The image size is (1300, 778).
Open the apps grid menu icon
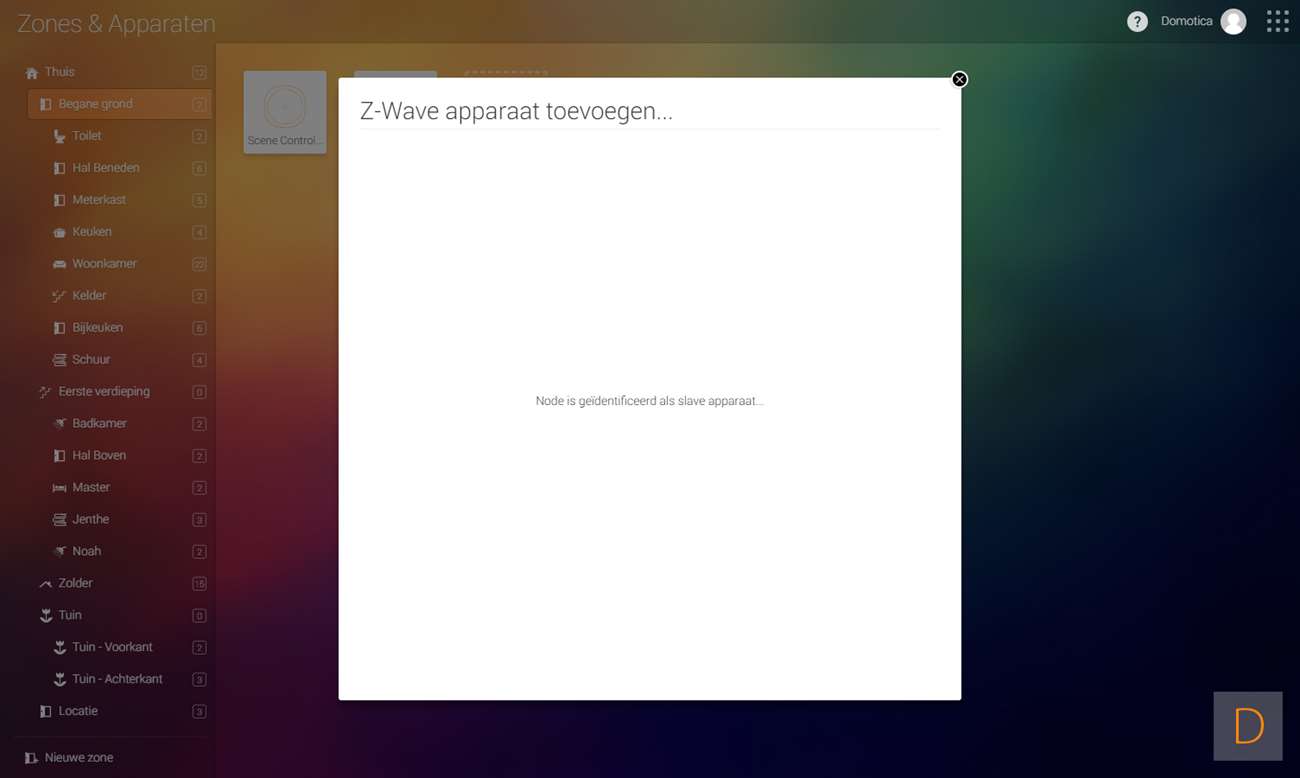click(1277, 22)
